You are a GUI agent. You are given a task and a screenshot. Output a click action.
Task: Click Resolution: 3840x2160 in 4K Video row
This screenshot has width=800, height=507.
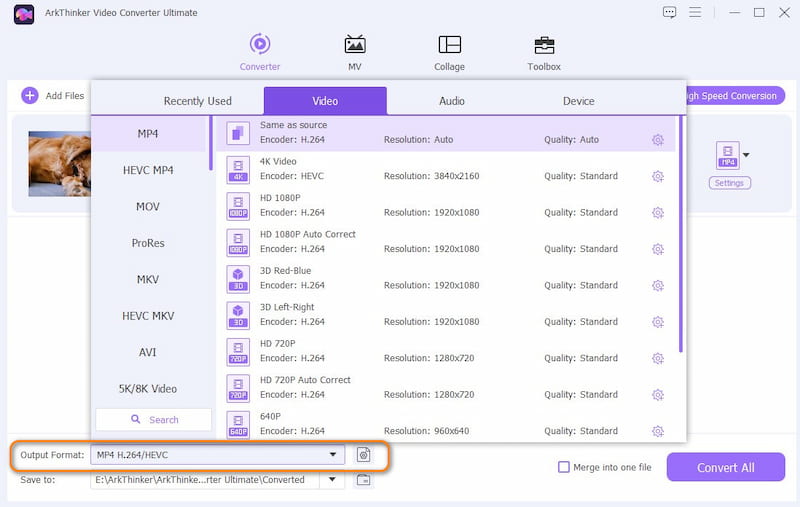coord(432,176)
